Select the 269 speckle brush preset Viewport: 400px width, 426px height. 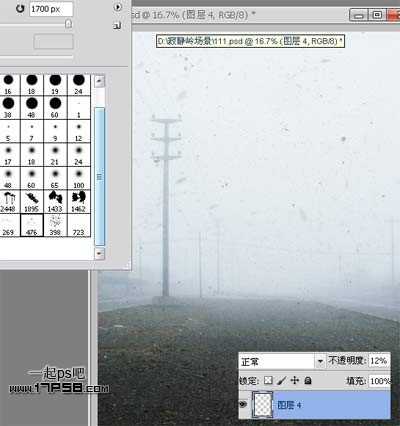8,225
